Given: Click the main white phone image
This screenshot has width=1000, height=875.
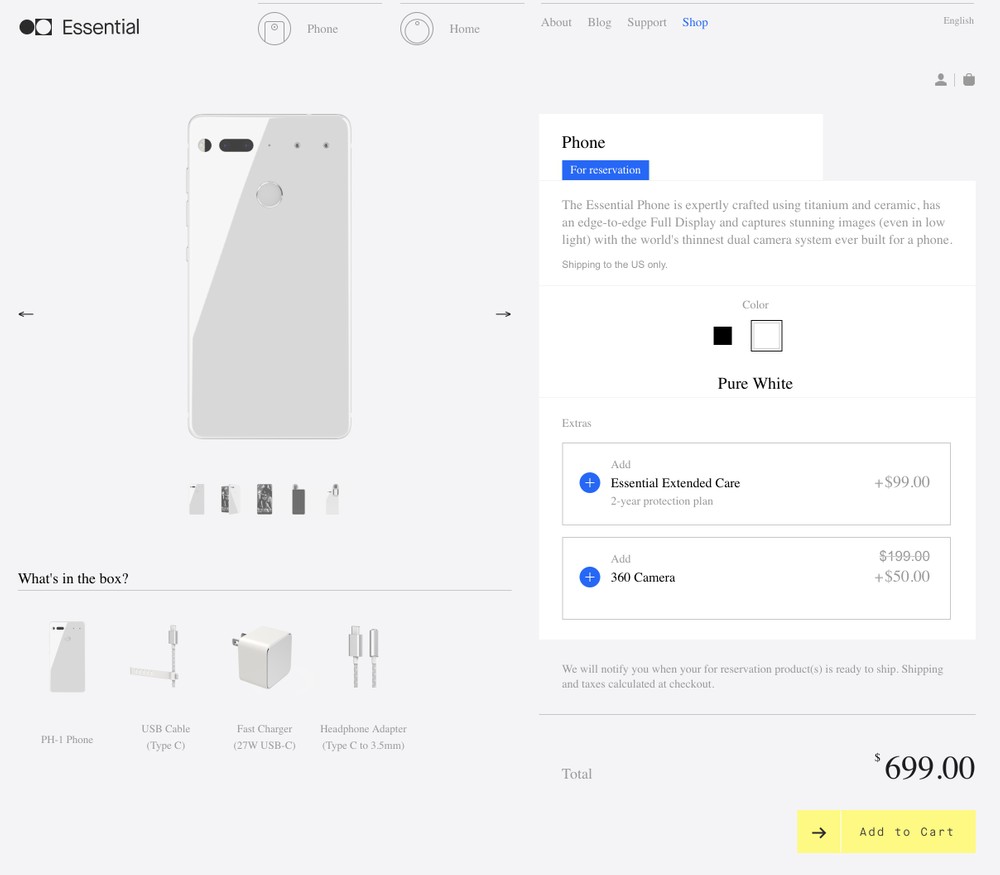Looking at the screenshot, I should tap(269, 276).
